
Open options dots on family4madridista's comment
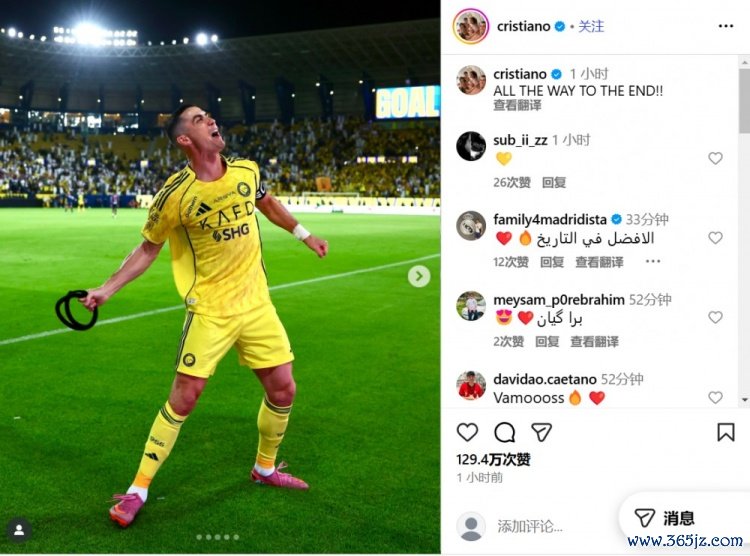[x=653, y=261]
